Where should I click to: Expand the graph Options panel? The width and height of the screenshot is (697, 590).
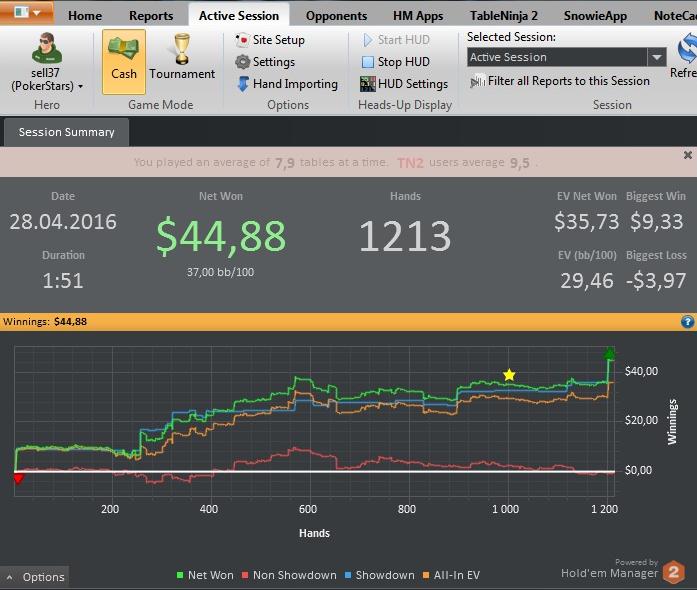point(35,577)
